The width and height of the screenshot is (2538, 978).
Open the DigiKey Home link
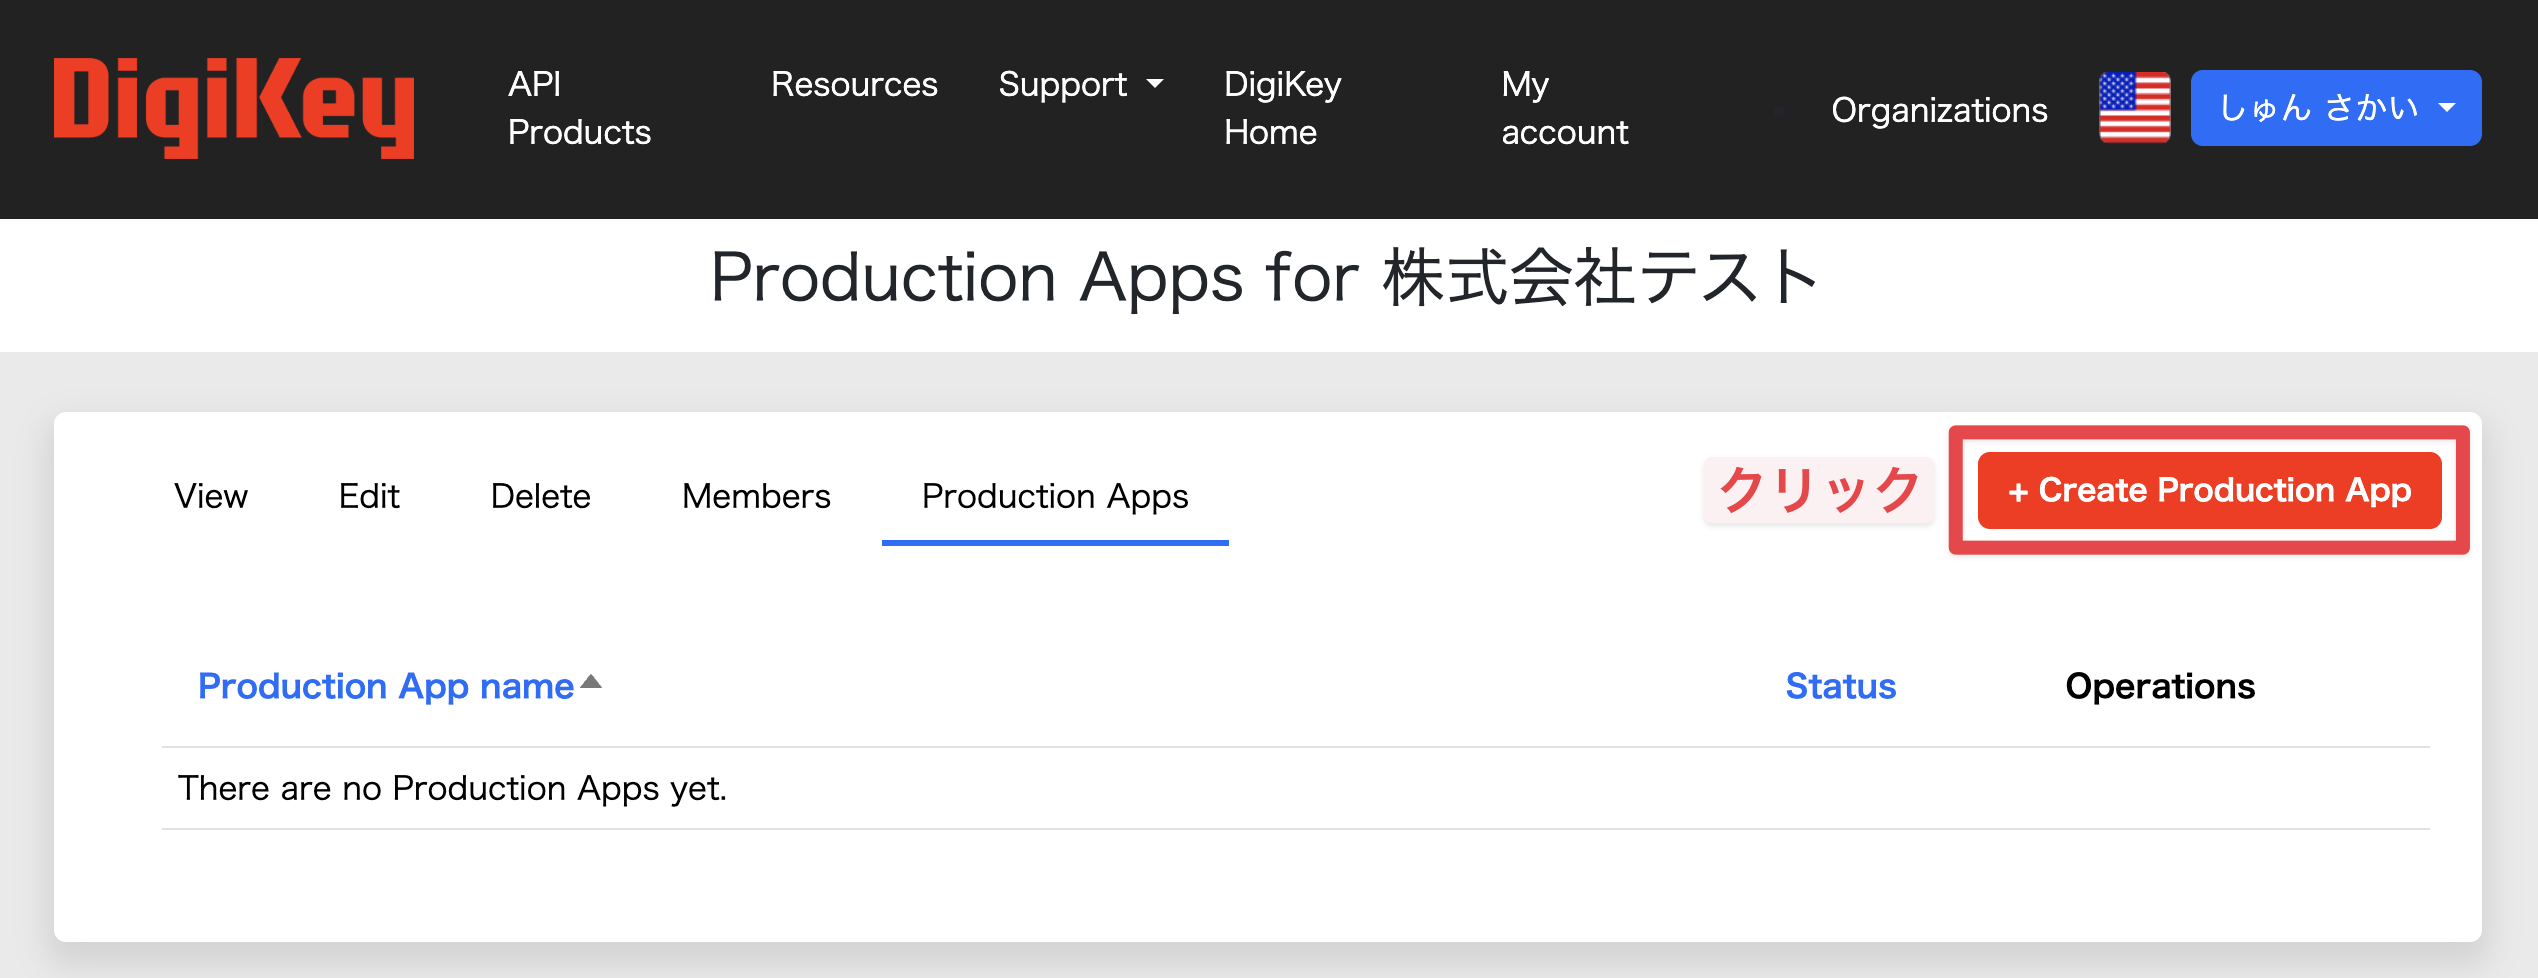pos(1282,108)
